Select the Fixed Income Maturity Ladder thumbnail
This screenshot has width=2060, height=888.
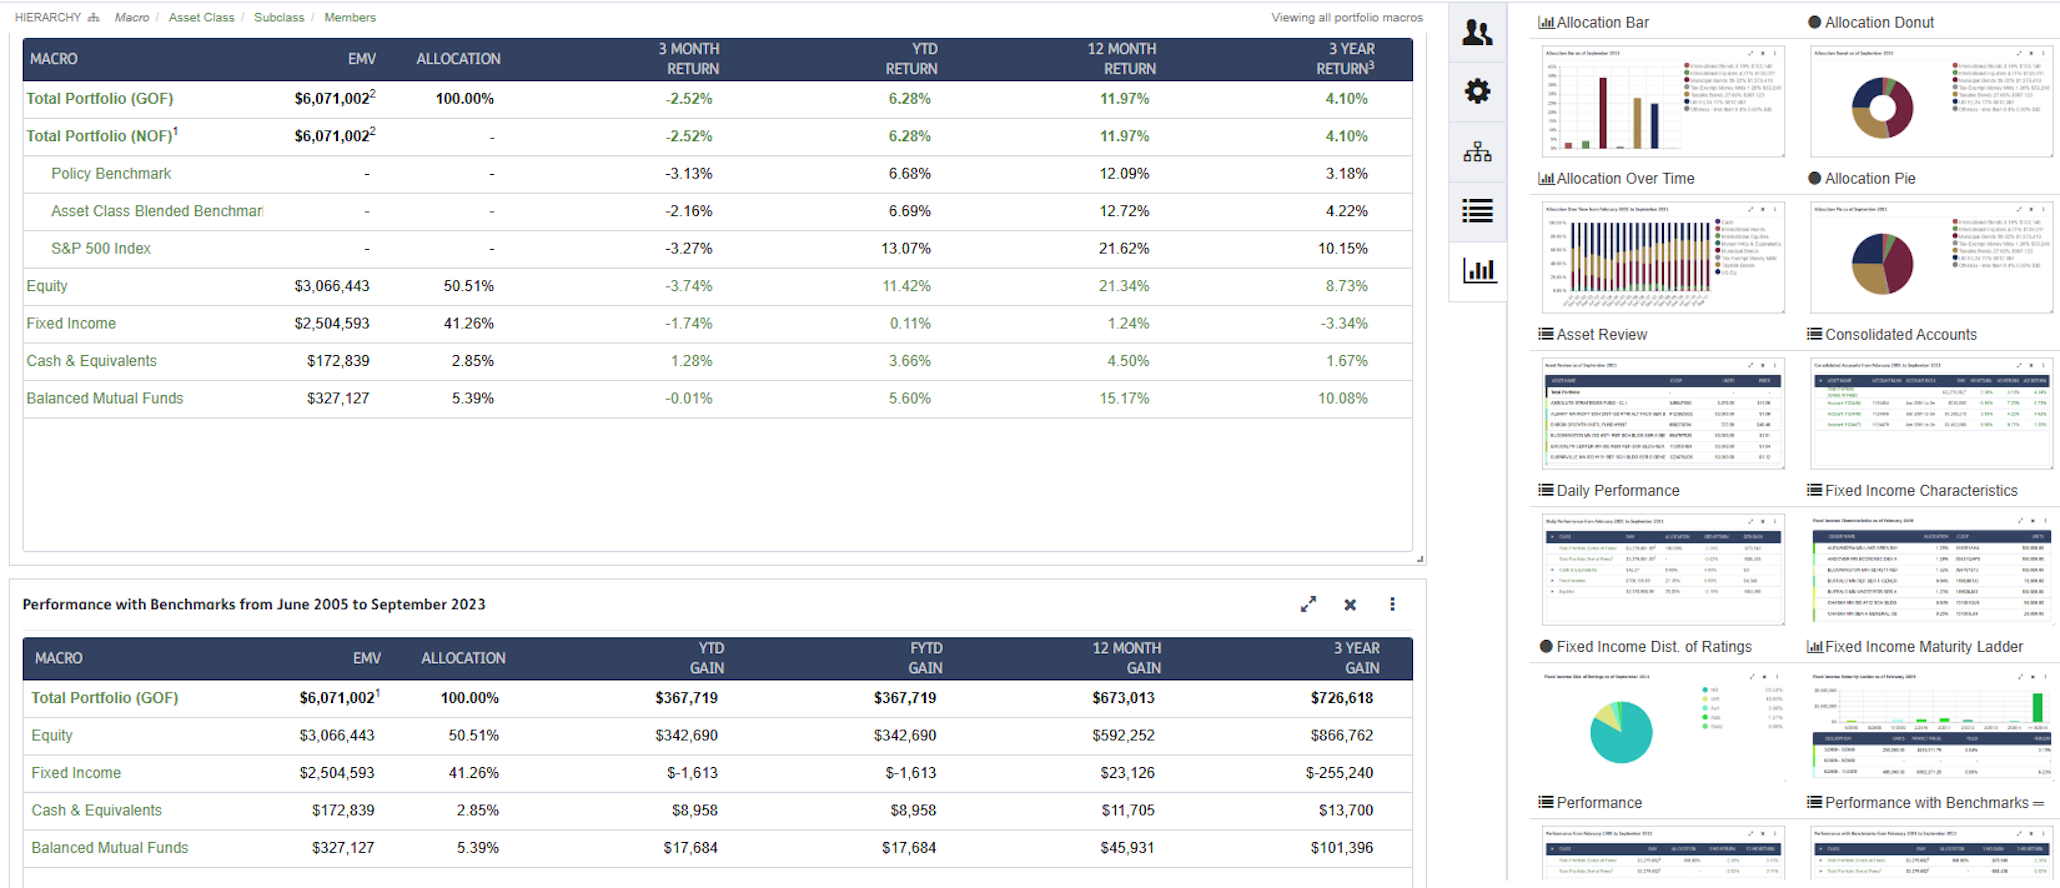pos(1931,726)
